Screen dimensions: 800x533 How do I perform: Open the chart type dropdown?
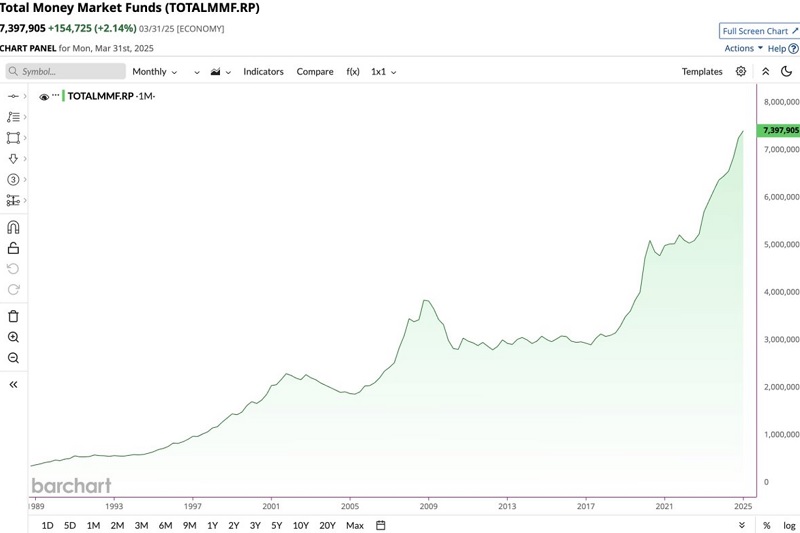click(220, 72)
